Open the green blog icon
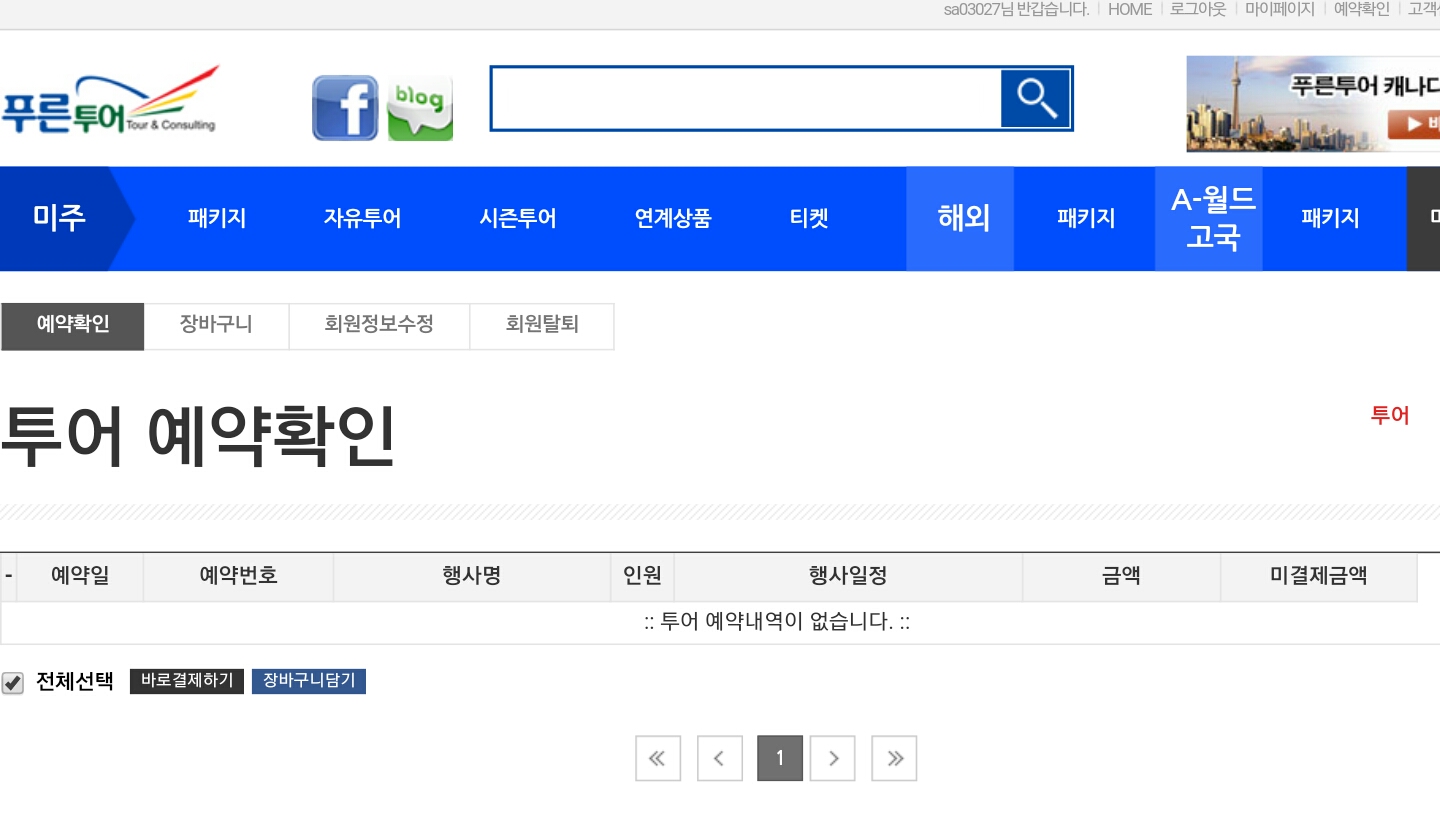Viewport: 1440px width, 814px height. pos(420,108)
